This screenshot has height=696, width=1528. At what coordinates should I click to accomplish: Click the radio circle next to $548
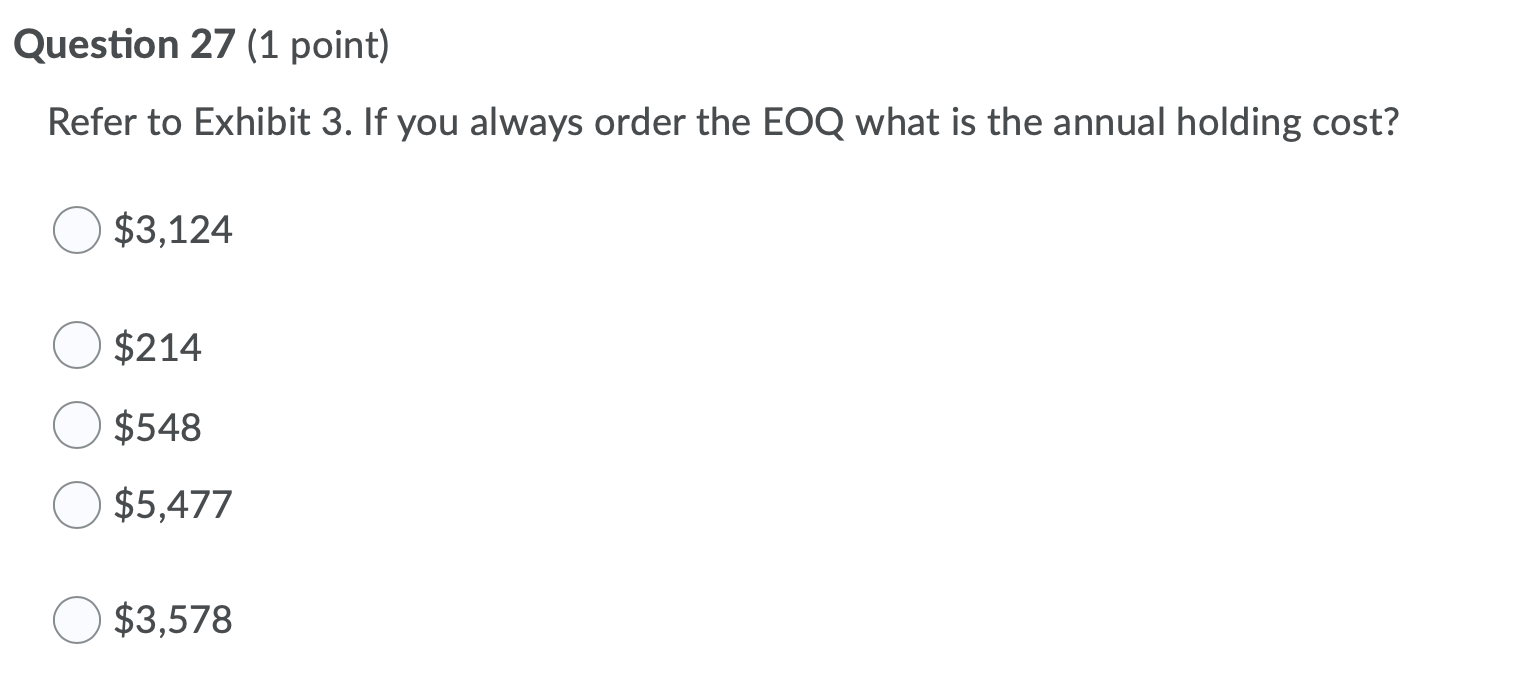(76, 425)
